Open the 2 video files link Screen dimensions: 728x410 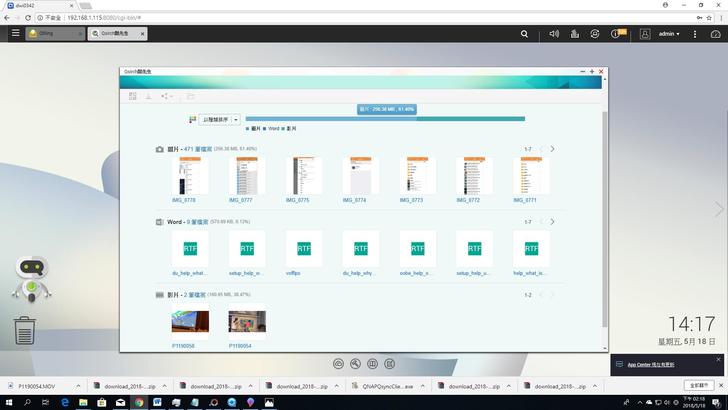[195, 295]
